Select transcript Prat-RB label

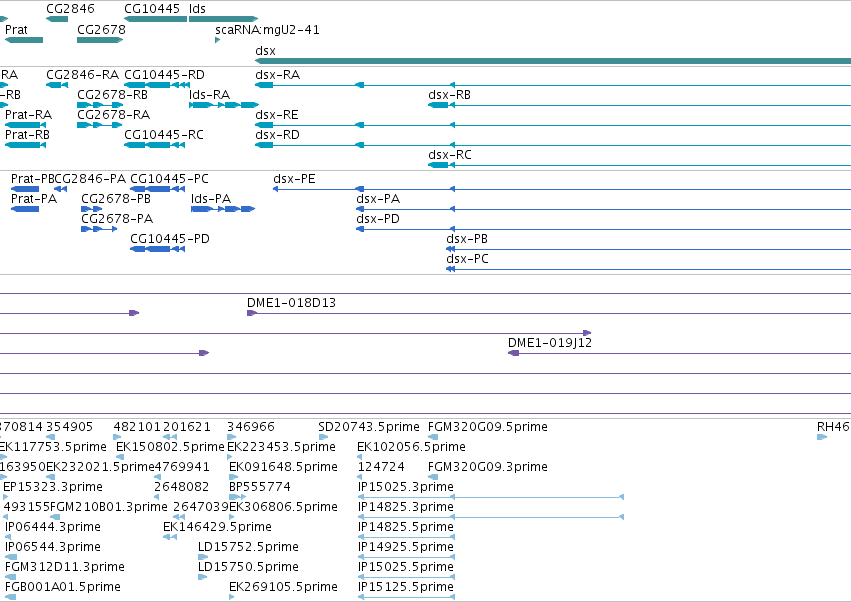[27, 135]
